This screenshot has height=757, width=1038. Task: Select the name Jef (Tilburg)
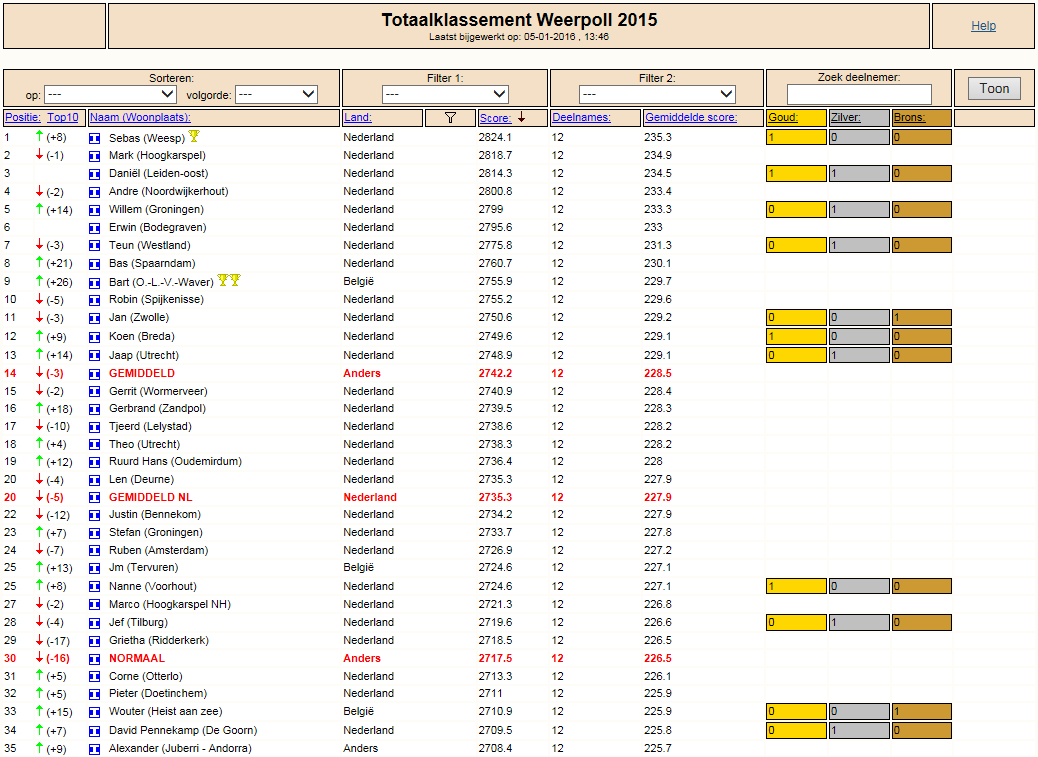tap(138, 623)
